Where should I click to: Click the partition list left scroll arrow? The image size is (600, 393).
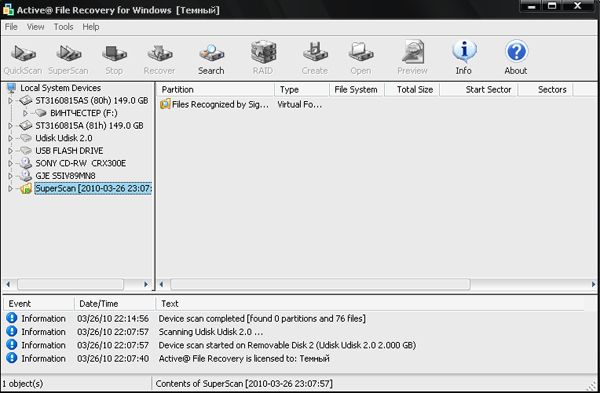(x=161, y=284)
